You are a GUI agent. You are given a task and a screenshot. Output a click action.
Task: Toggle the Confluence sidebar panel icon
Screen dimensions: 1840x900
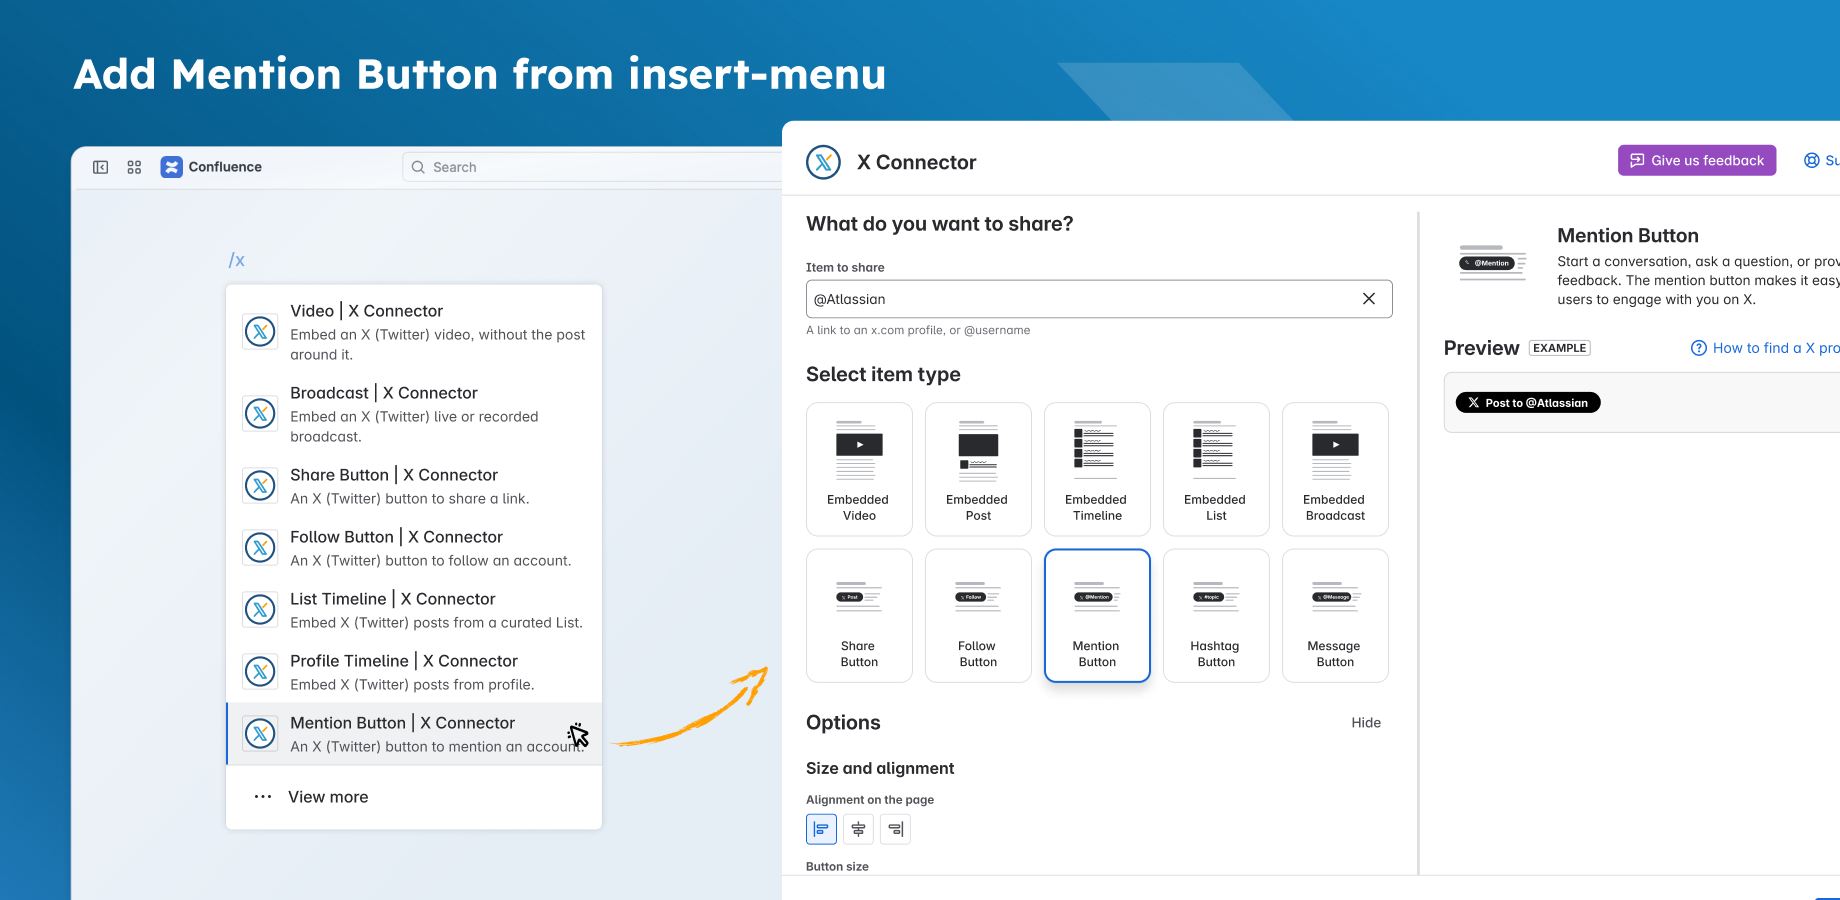click(101, 167)
